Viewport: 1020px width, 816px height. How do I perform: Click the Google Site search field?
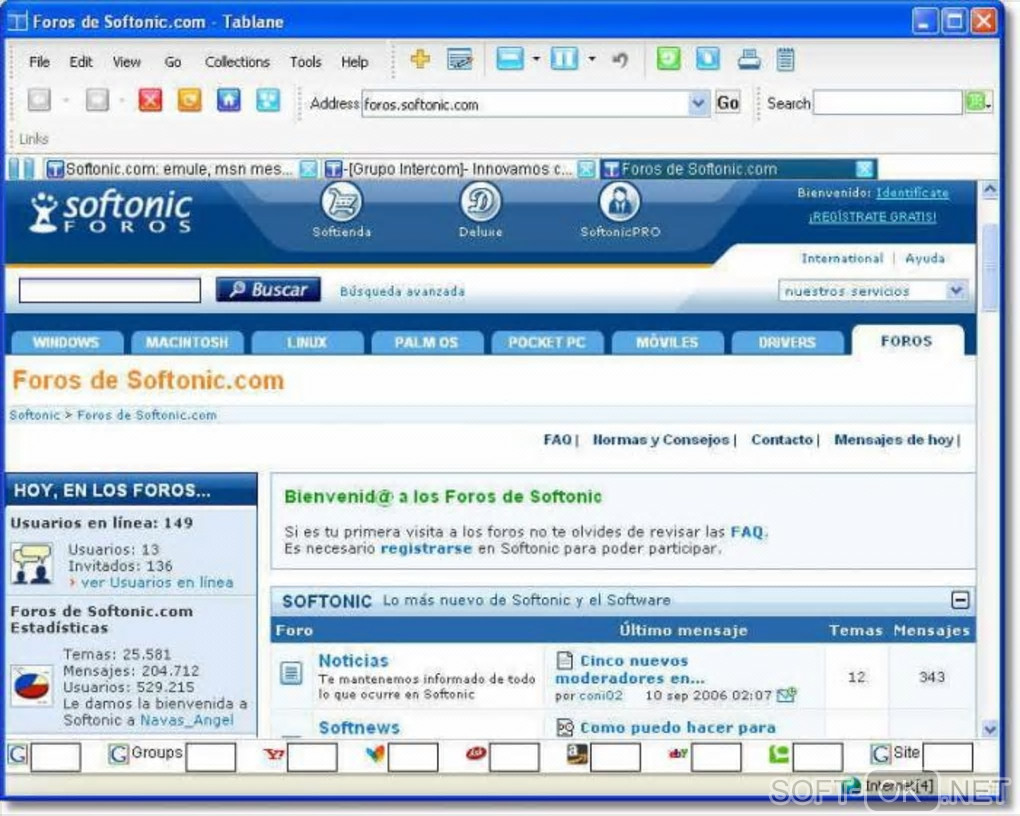947,757
